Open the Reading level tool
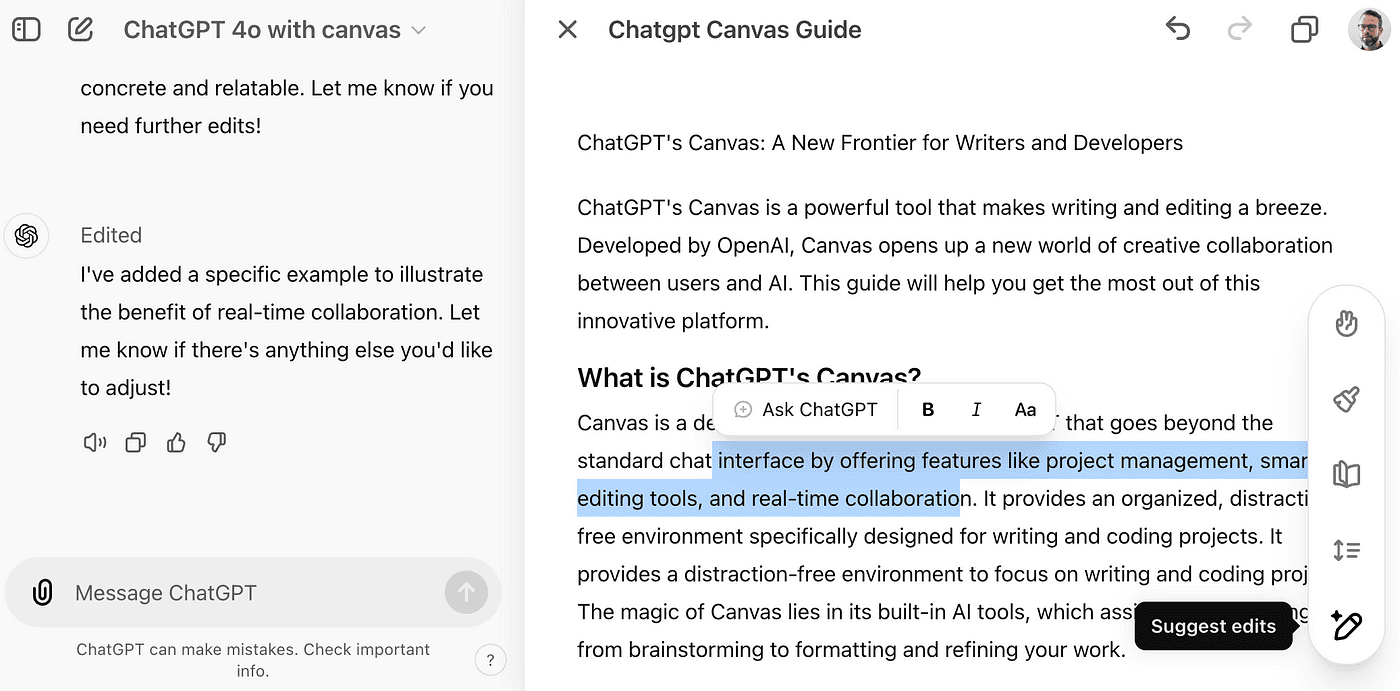 coord(1346,474)
